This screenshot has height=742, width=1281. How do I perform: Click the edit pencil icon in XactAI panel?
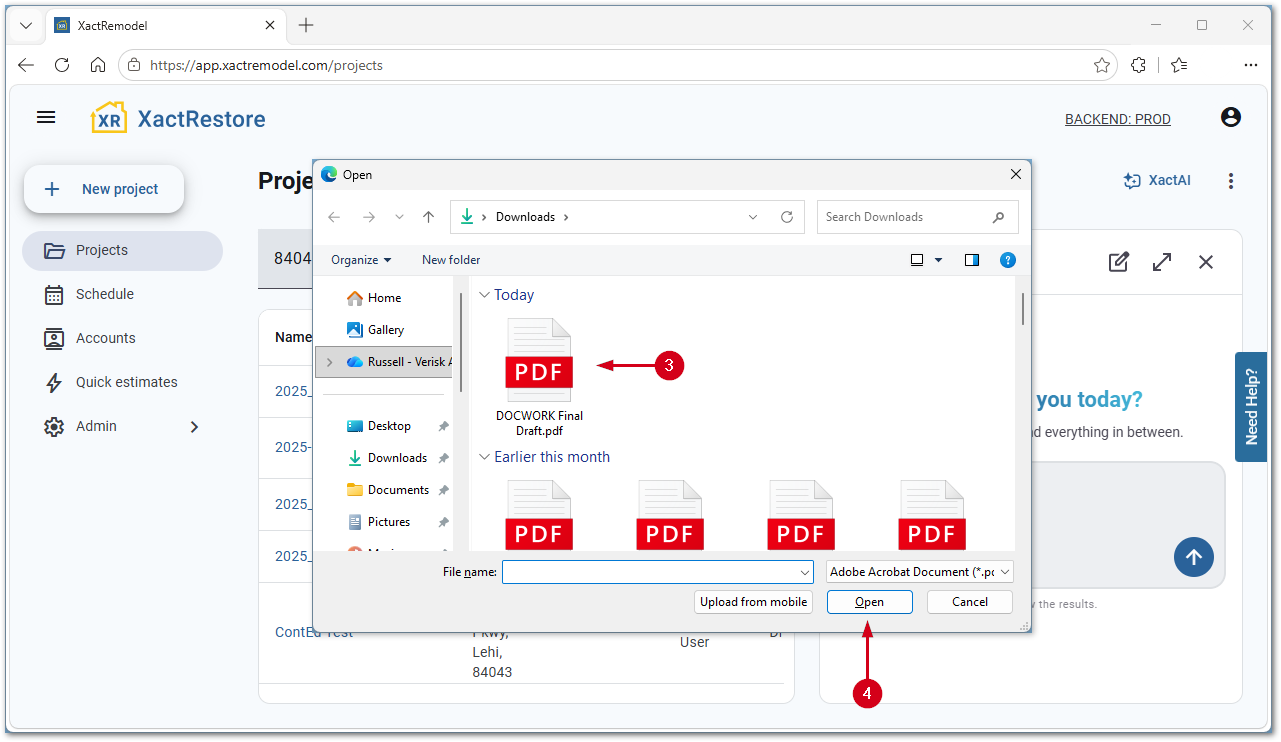click(1119, 262)
